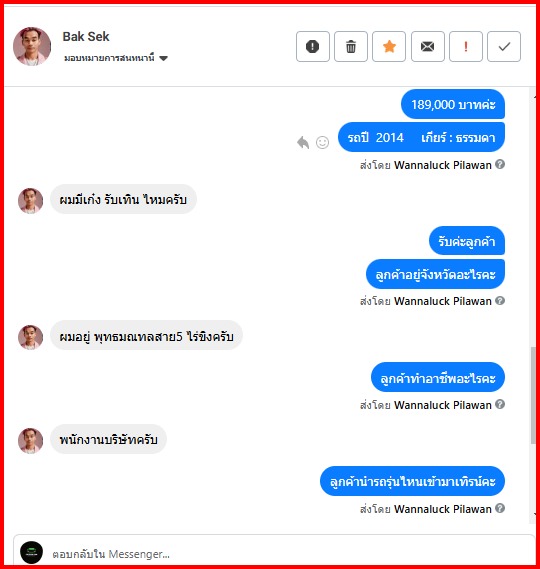Mark conversation done with checkmark
This screenshot has height=569, width=540.
click(504, 46)
